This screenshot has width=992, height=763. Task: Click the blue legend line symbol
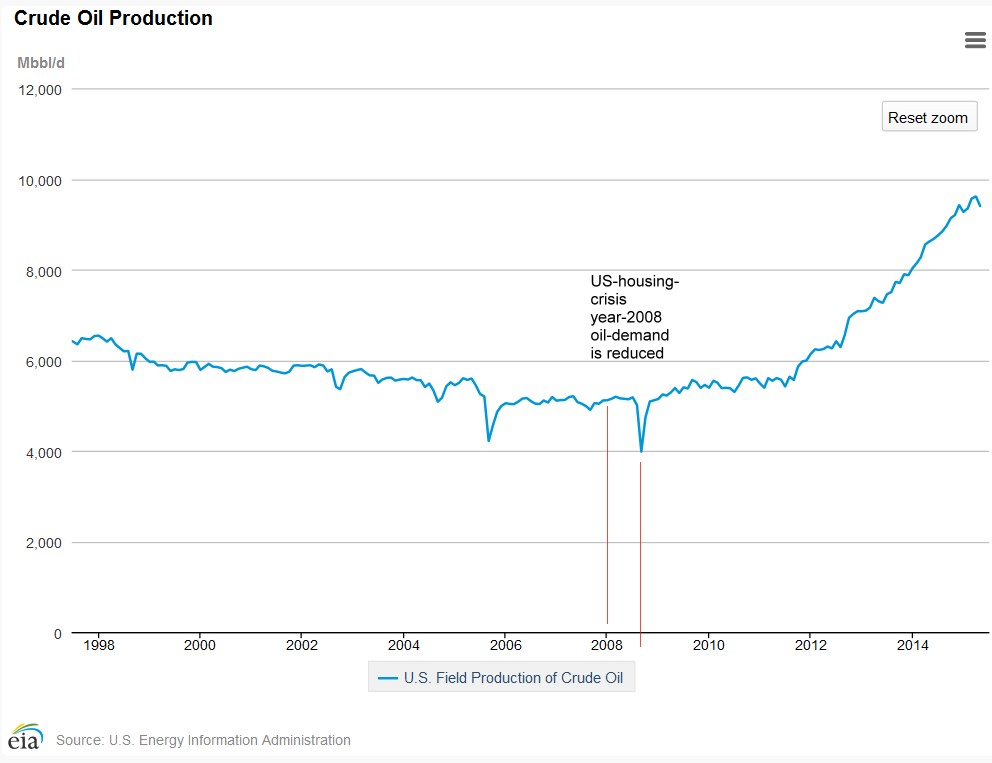click(387, 678)
